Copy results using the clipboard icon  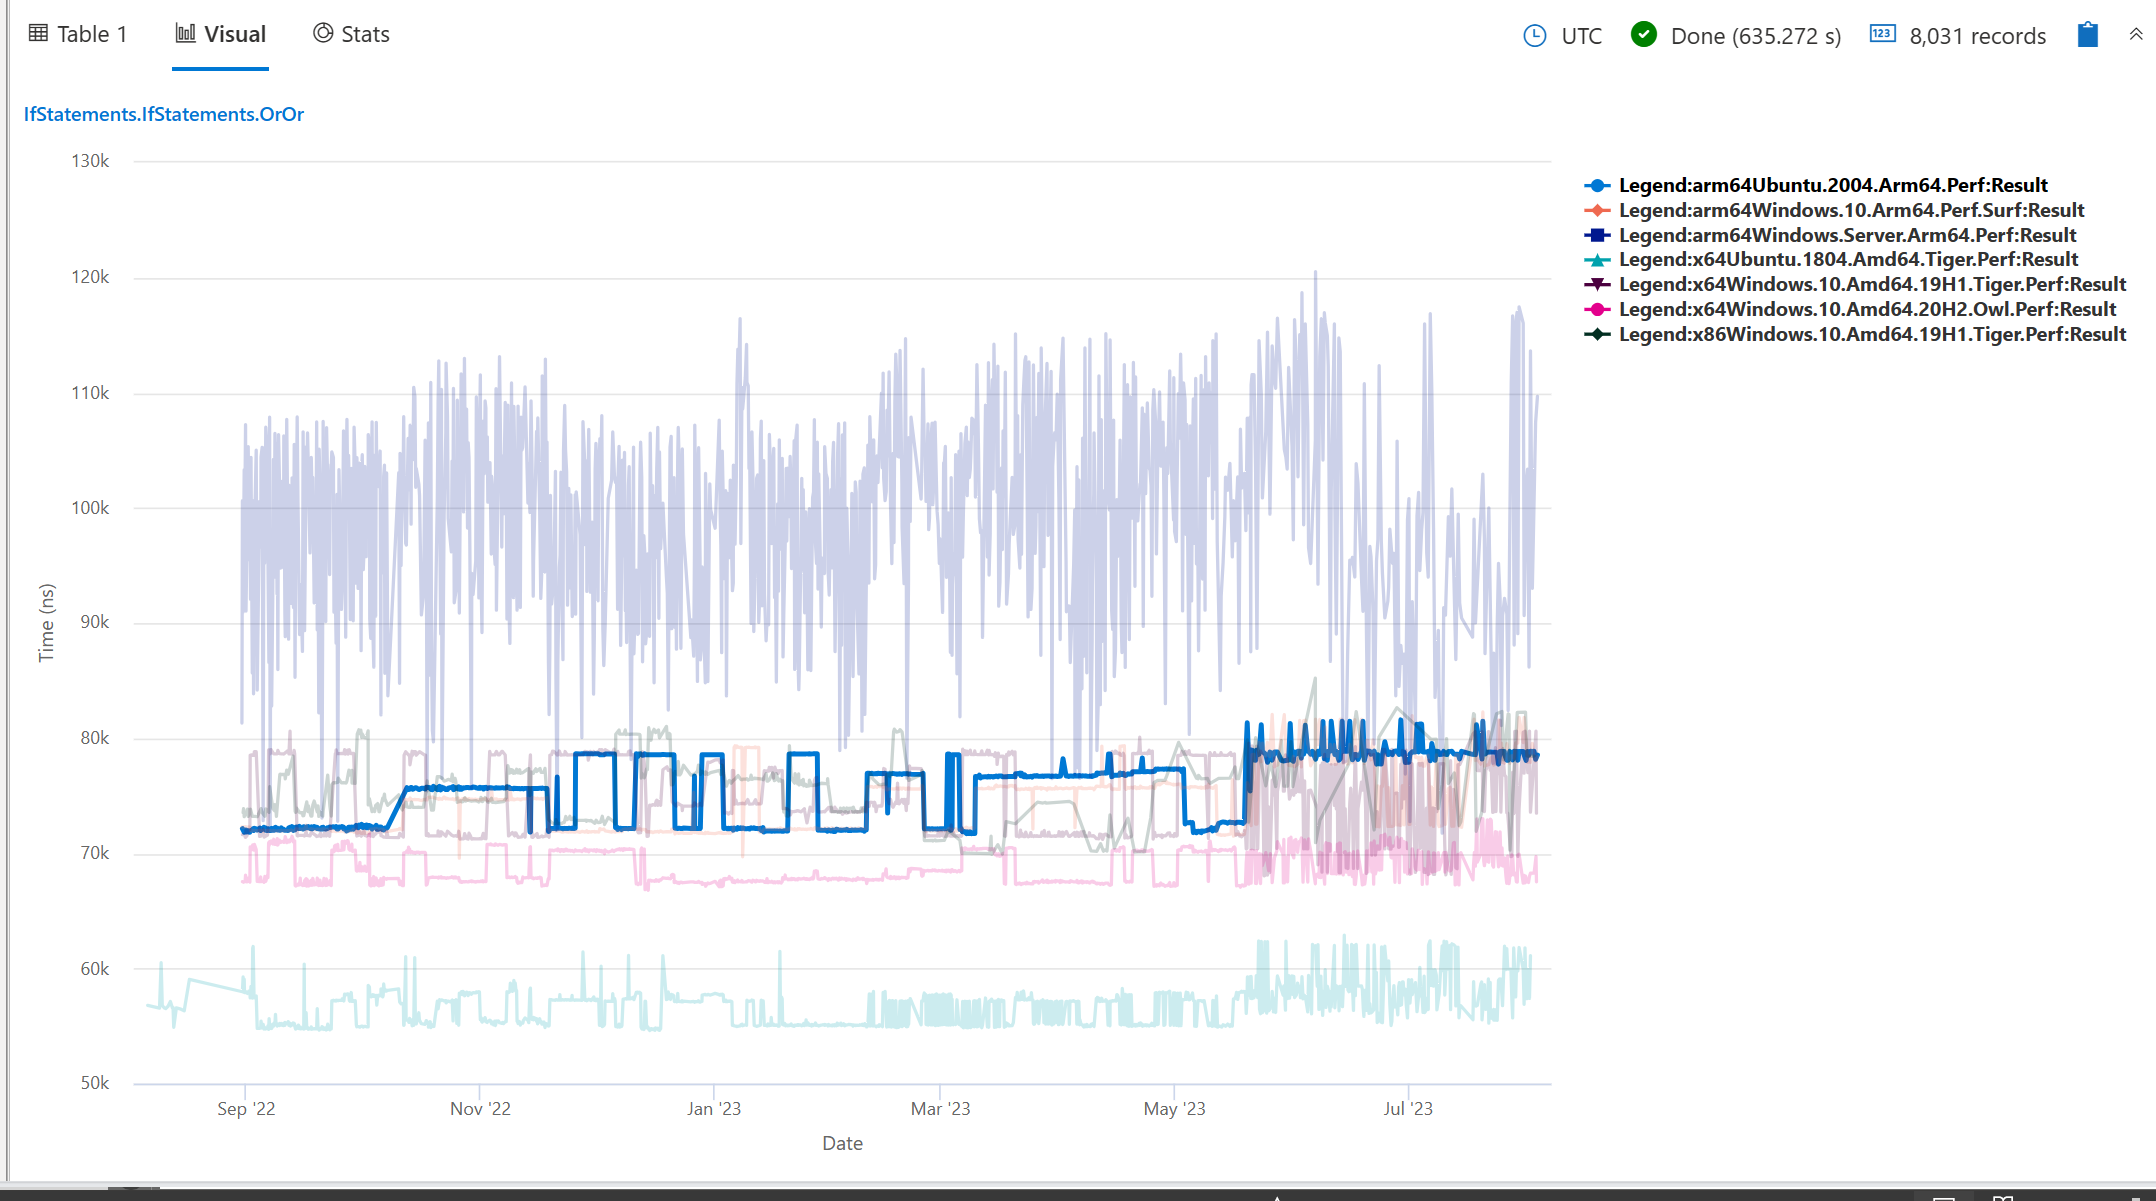(x=2087, y=34)
